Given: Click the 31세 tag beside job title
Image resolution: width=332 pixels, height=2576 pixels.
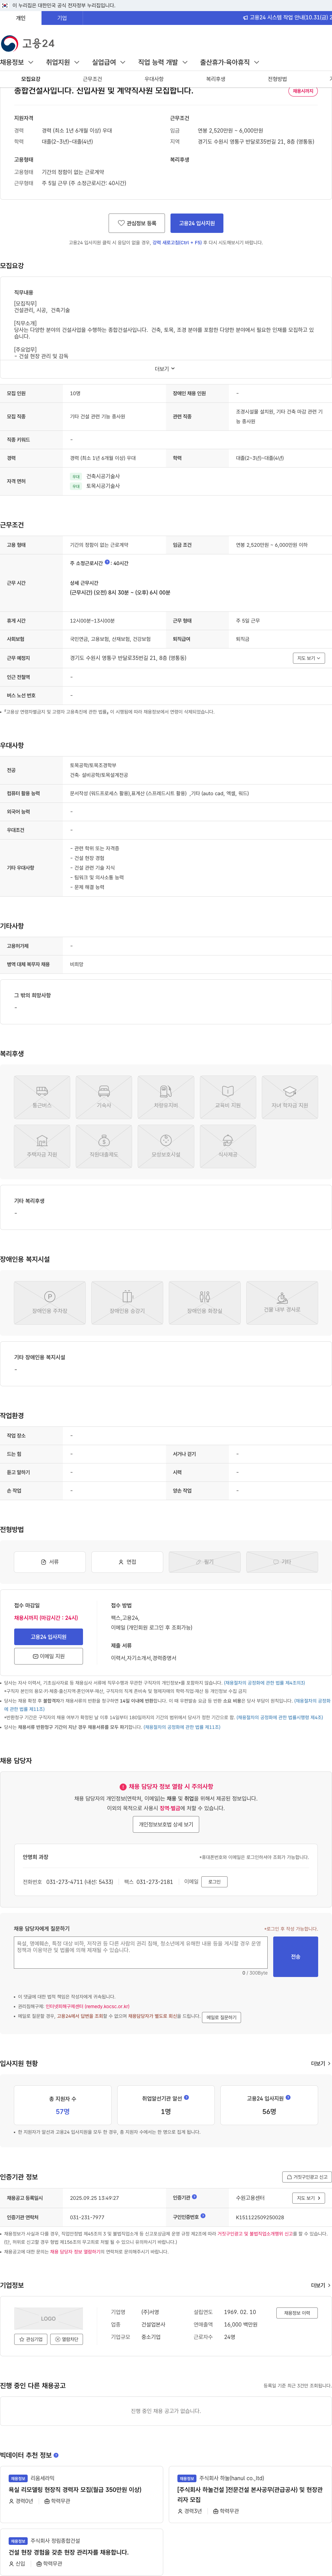Looking at the screenshot, I should tap(303, 91).
